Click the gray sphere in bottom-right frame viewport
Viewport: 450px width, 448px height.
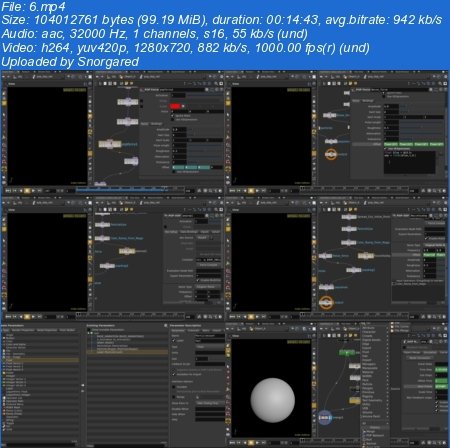[x=272, y=400]
